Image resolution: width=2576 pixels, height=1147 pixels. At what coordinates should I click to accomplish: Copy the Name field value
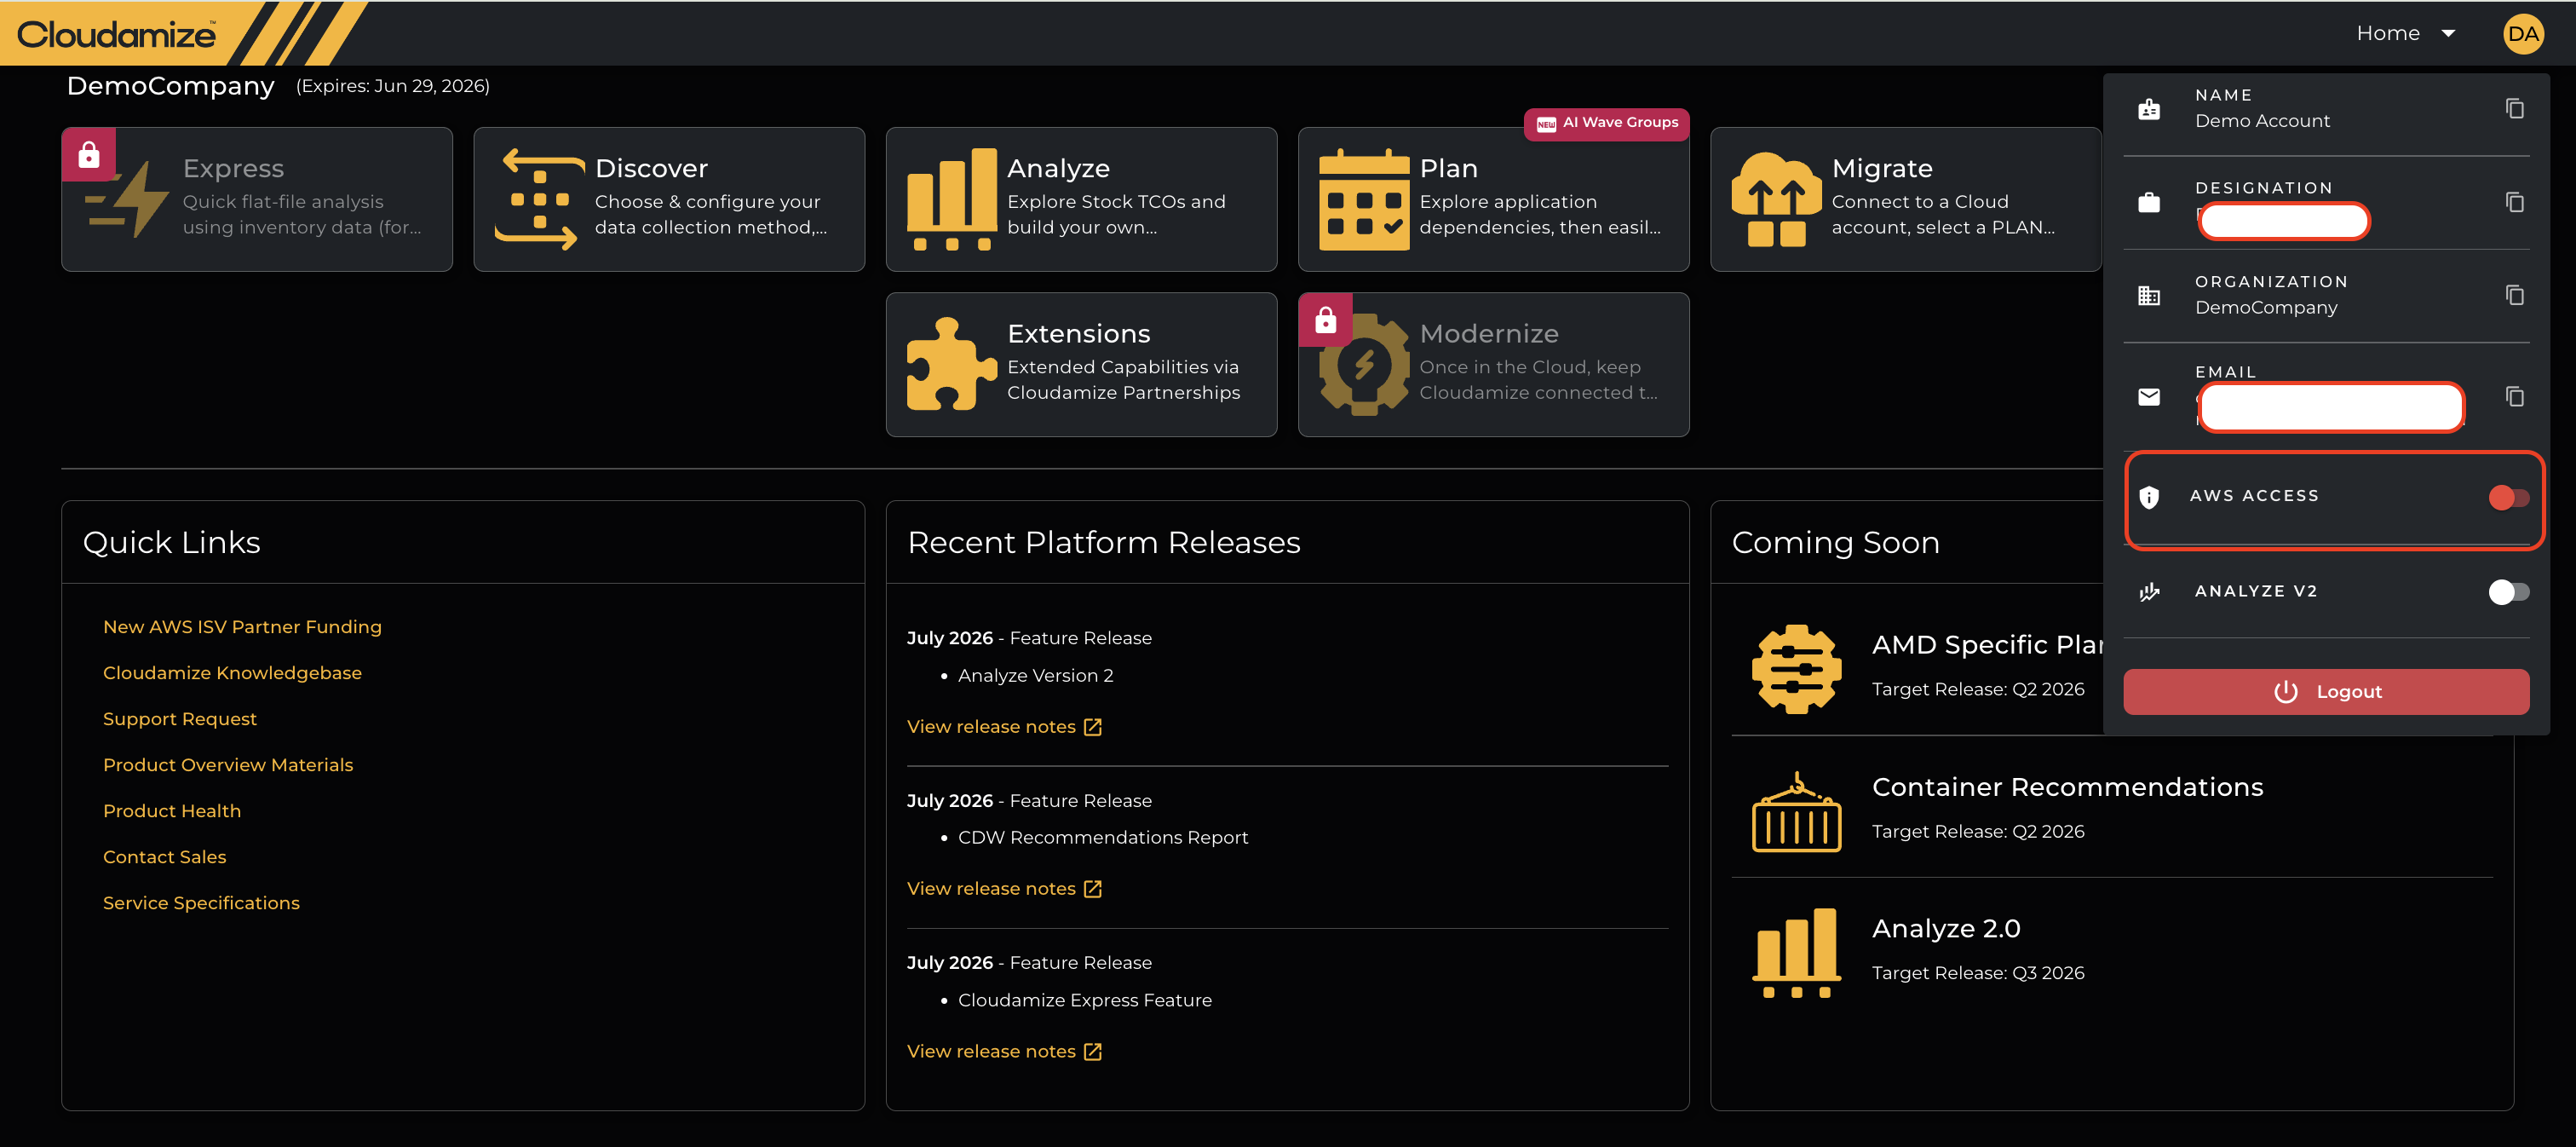2514,109
